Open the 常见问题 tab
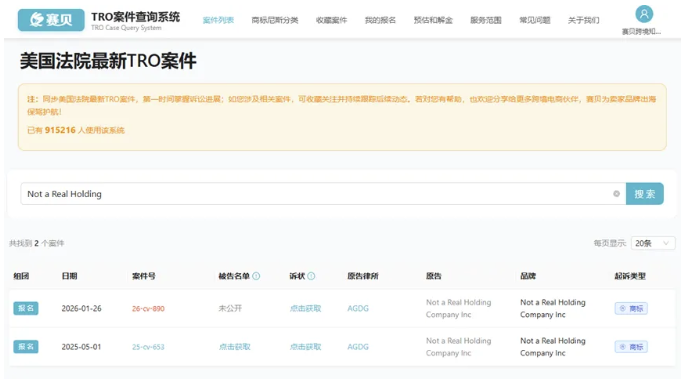The image size is (694, 382). pos(535,20)
